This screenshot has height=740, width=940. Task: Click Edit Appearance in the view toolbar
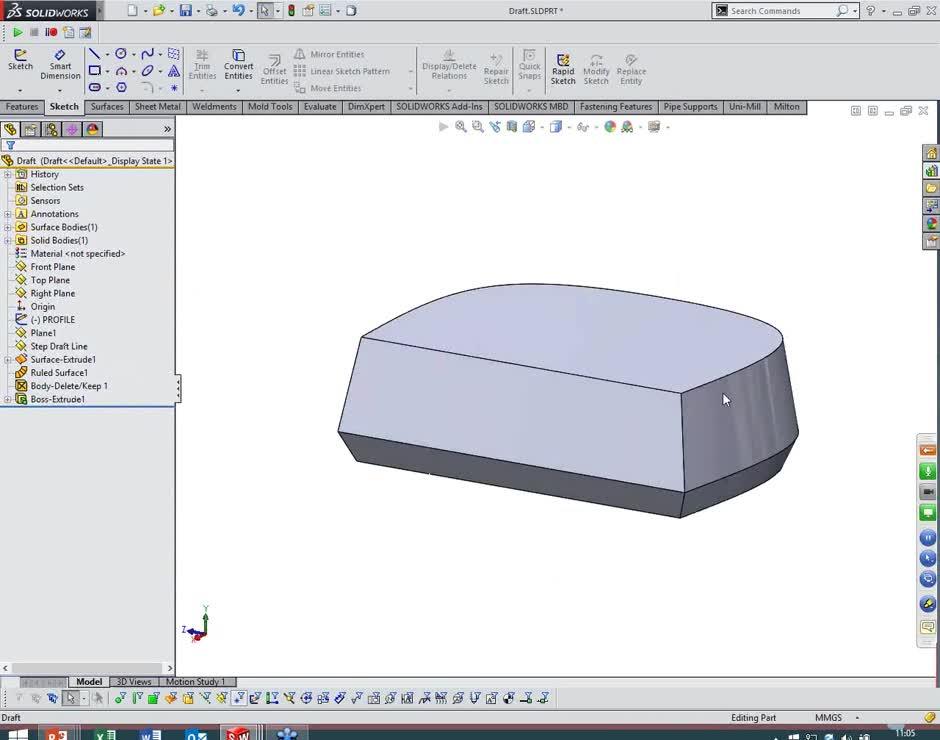click(607, 127)
